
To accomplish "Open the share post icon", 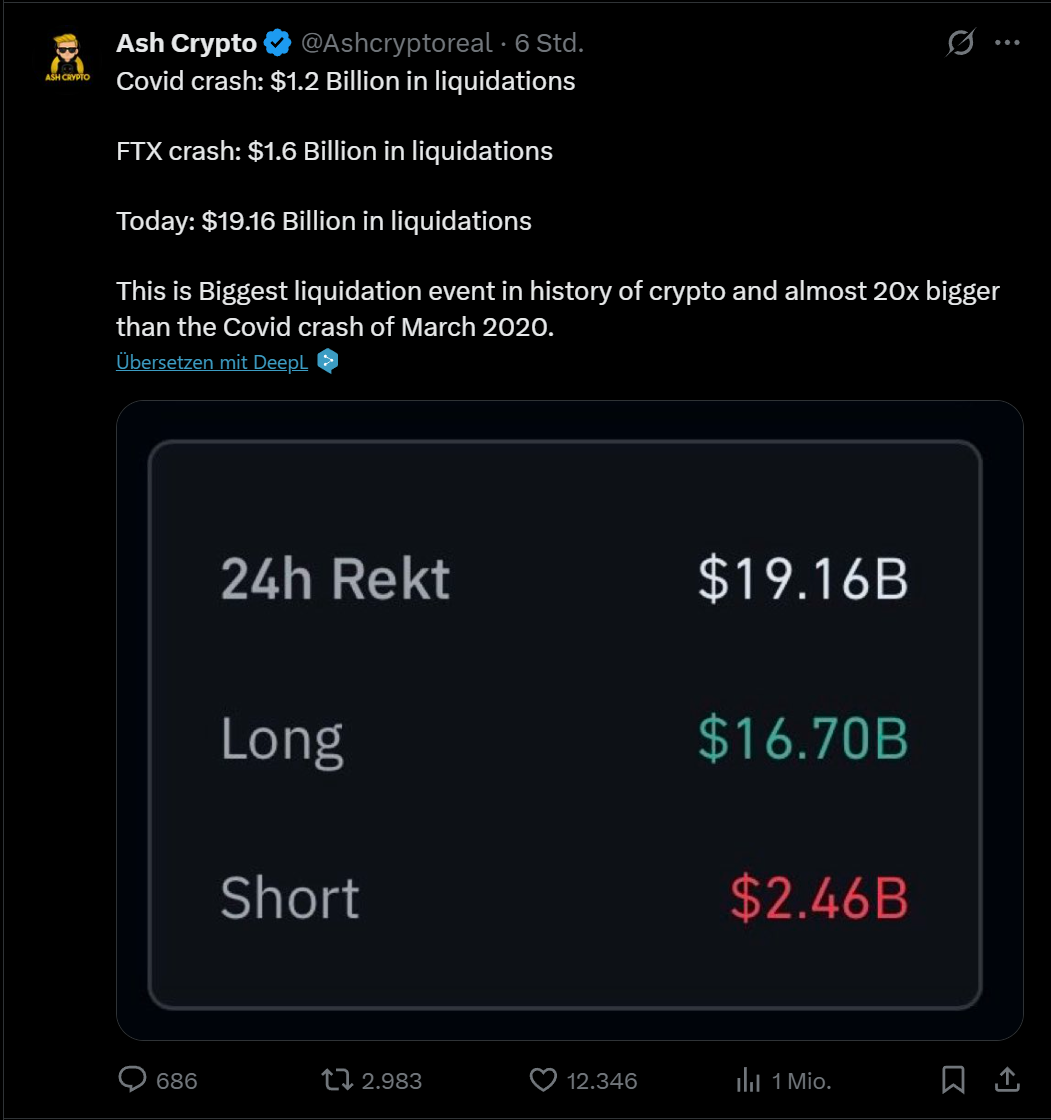I will (1007, 1079).
